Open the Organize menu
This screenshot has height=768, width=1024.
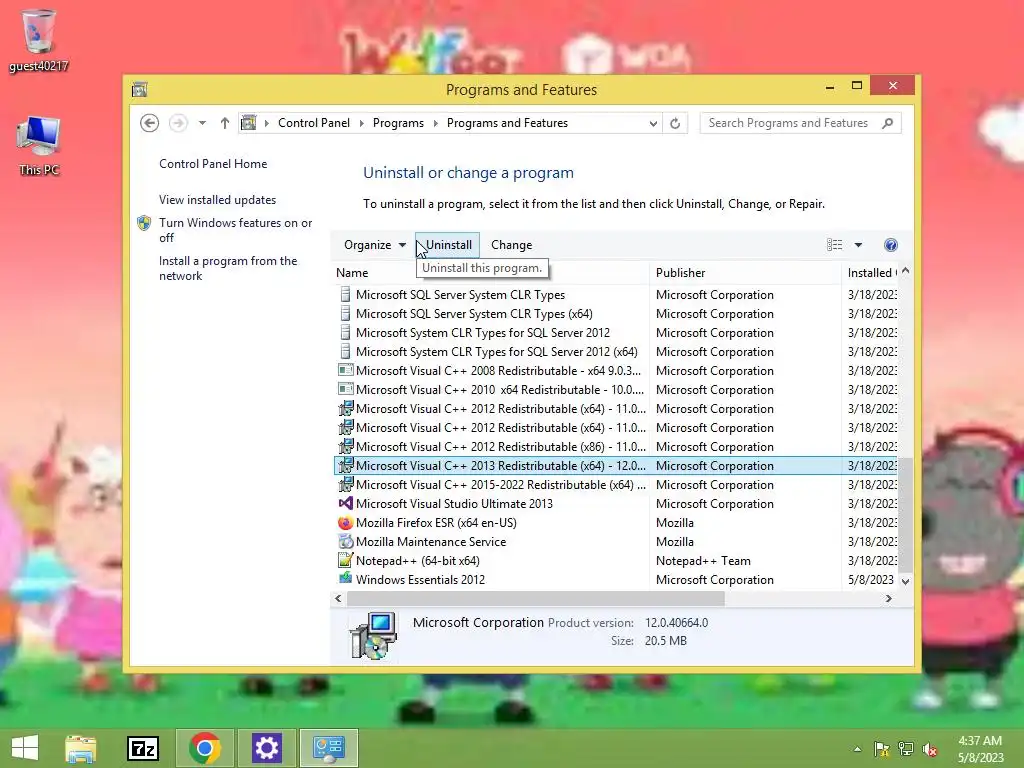(x=375, y=245)
